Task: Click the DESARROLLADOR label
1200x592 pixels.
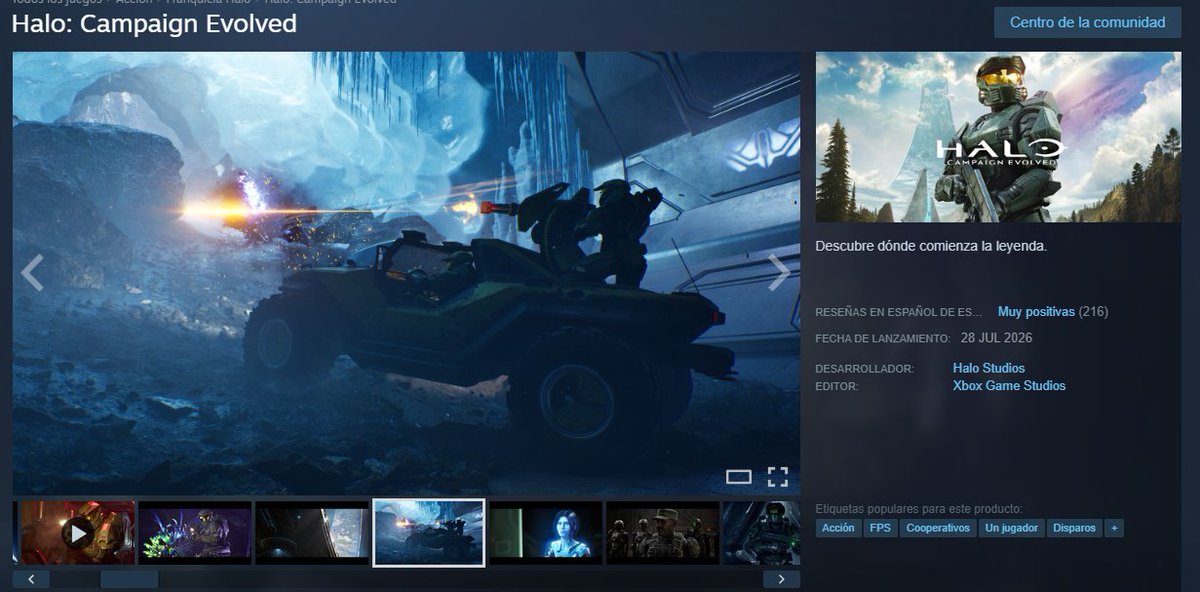Action: 865,369
